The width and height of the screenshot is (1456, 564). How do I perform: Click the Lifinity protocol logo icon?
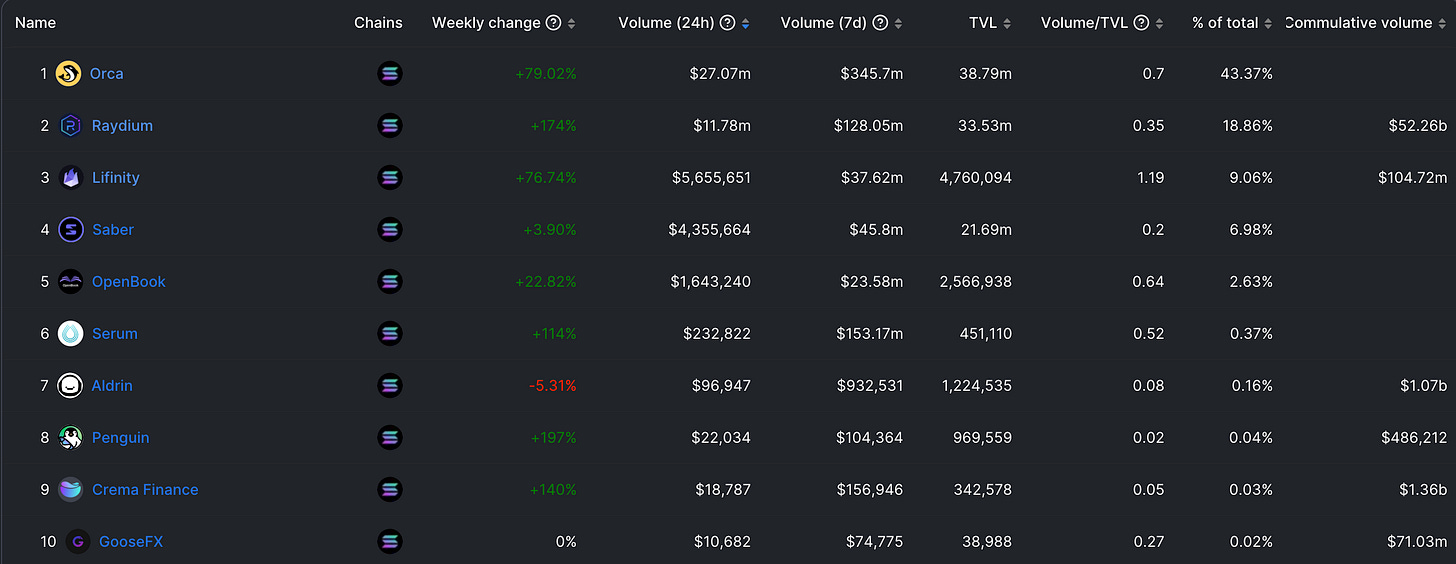[x=71, y=177]
